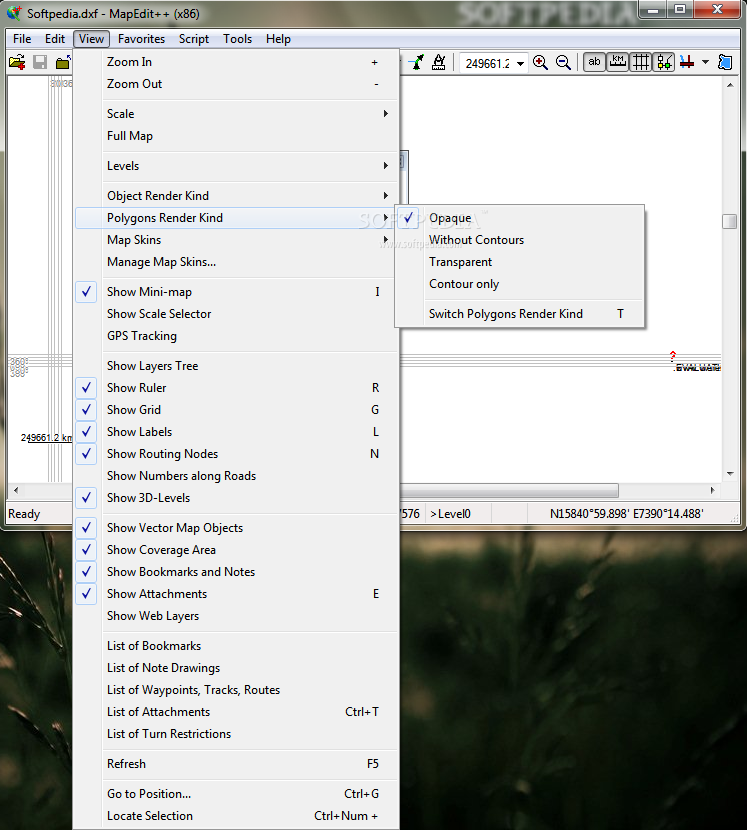Image resolution: width=747 pixels, height=830 pixels.
Task: Click the Polygons Render Kind menu item
Action: 236,218
